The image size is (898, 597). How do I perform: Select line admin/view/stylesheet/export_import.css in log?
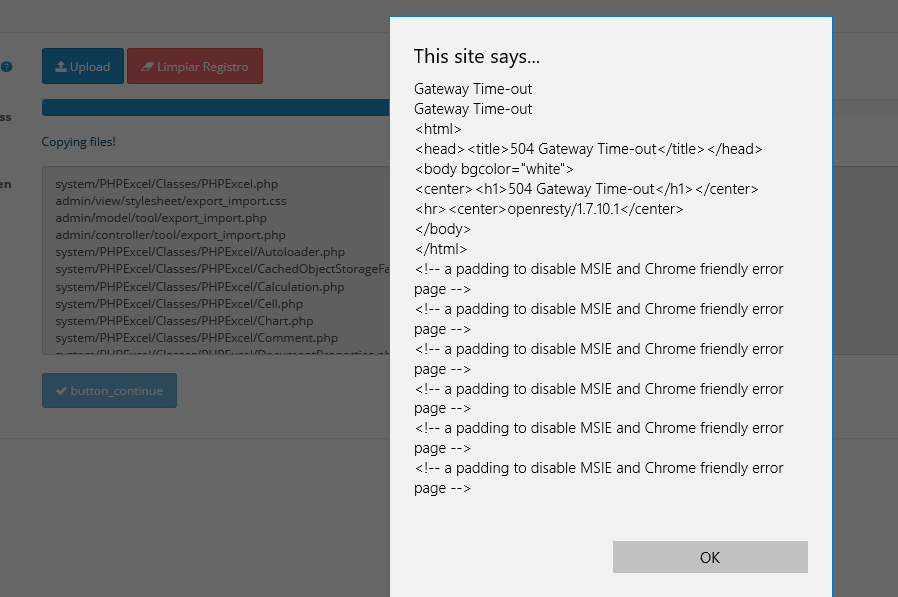tap(171, 201)
